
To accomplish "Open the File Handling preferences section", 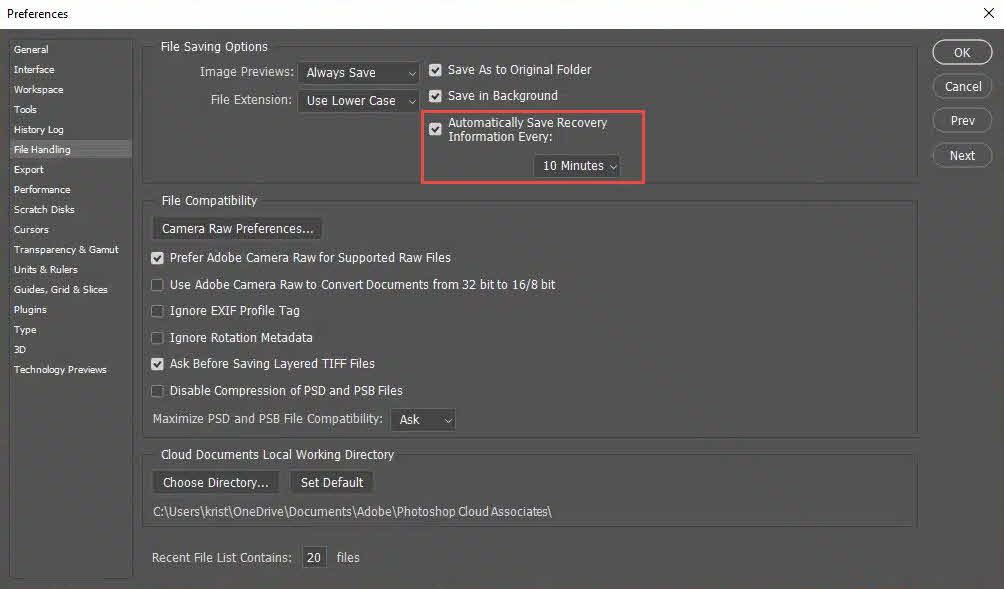I will point(41,149).
